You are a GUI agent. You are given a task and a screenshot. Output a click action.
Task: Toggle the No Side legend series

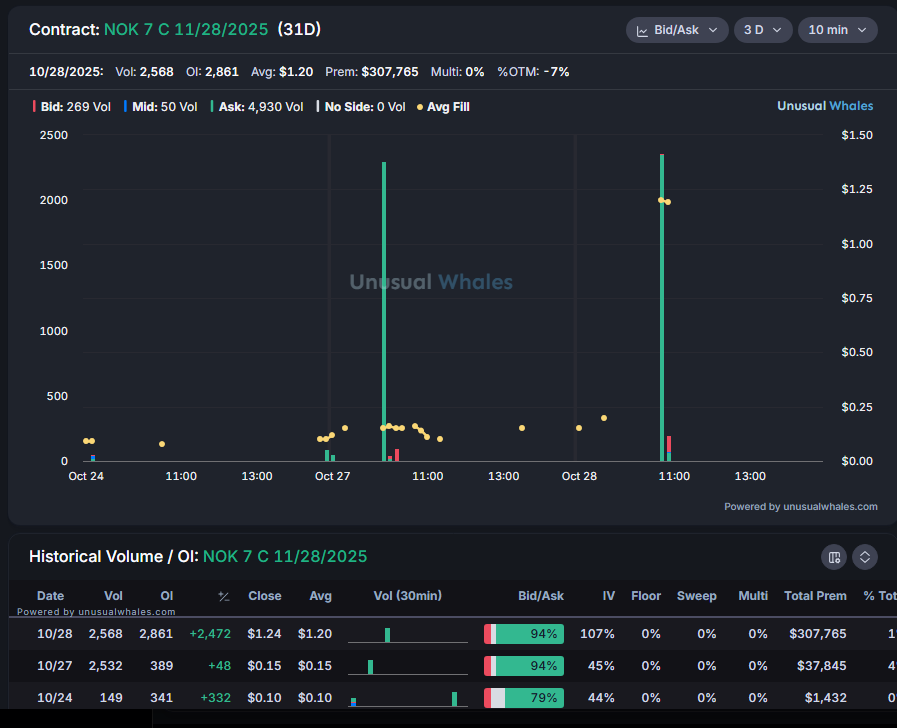[360, 107]
